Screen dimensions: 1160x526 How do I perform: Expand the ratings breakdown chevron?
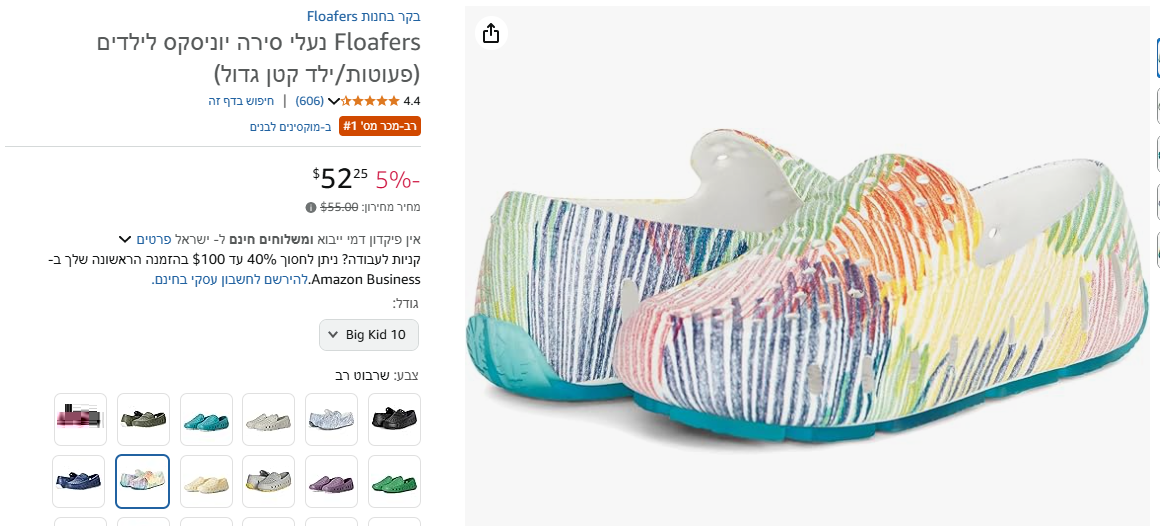click(x=334, y=101)
